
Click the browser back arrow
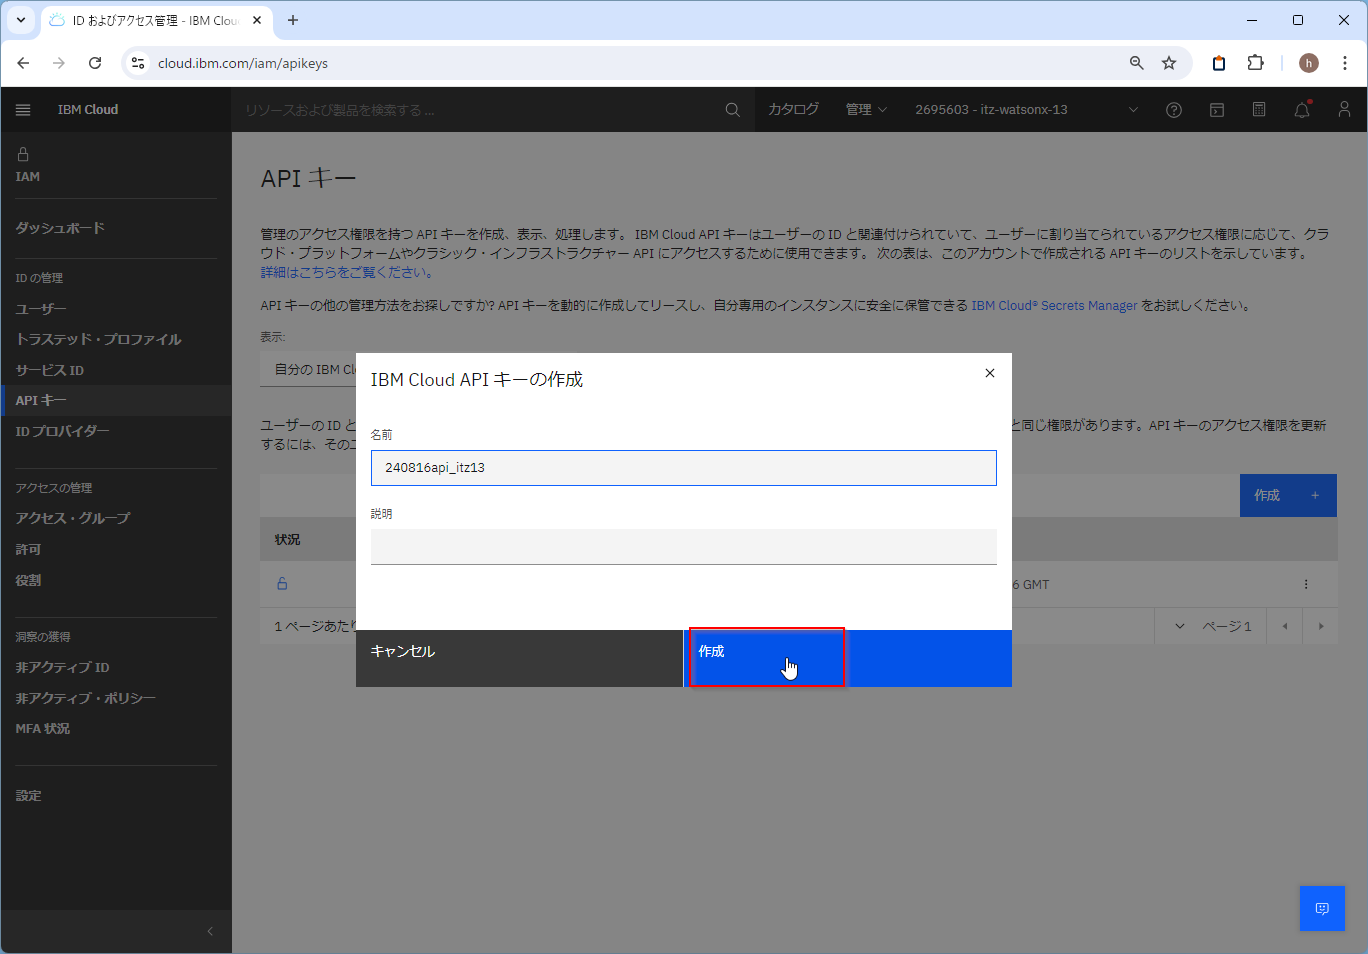23,63
